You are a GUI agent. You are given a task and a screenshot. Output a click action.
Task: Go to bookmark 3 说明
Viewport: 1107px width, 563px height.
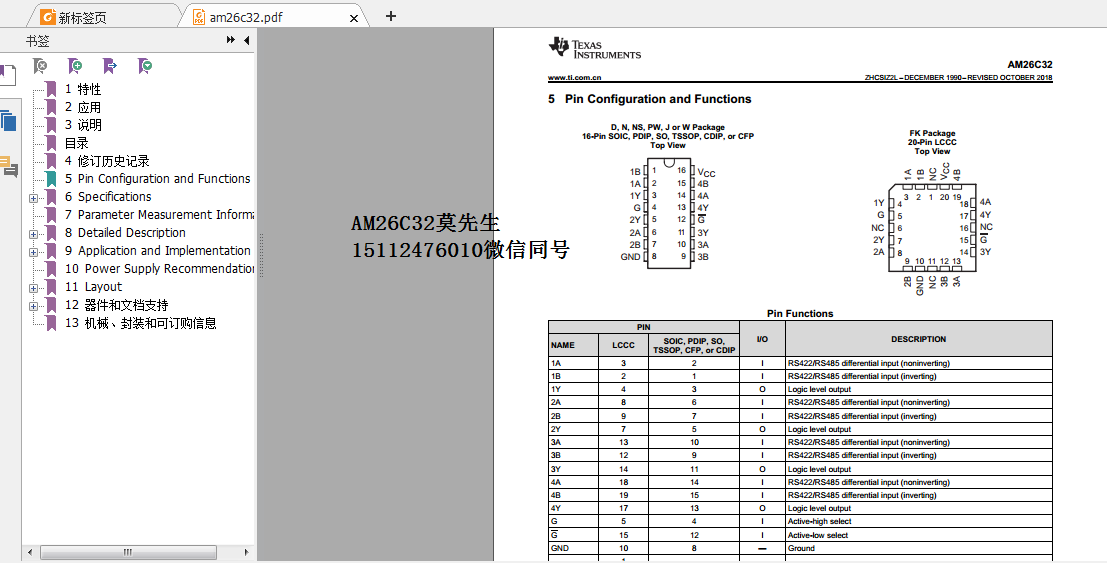(83, 125)
